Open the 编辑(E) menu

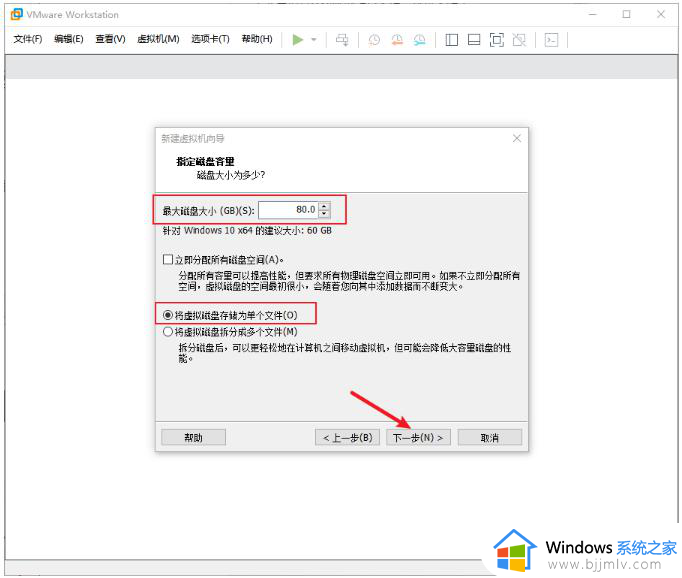click(x=69, y=39)
